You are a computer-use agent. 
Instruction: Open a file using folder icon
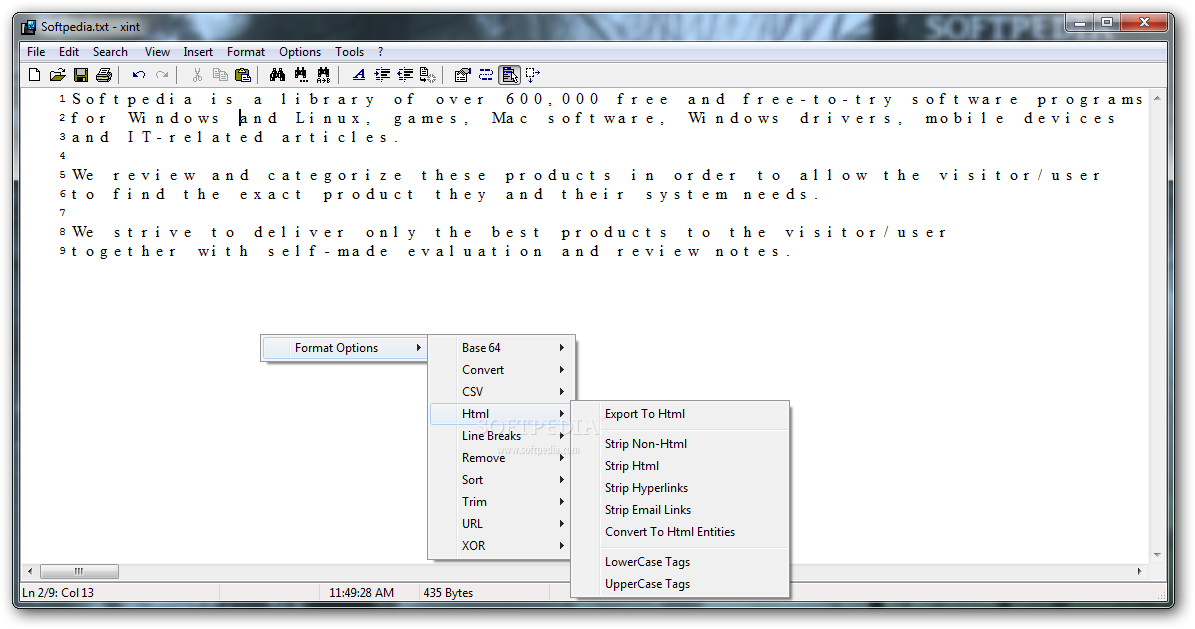(x=57, y=75)
